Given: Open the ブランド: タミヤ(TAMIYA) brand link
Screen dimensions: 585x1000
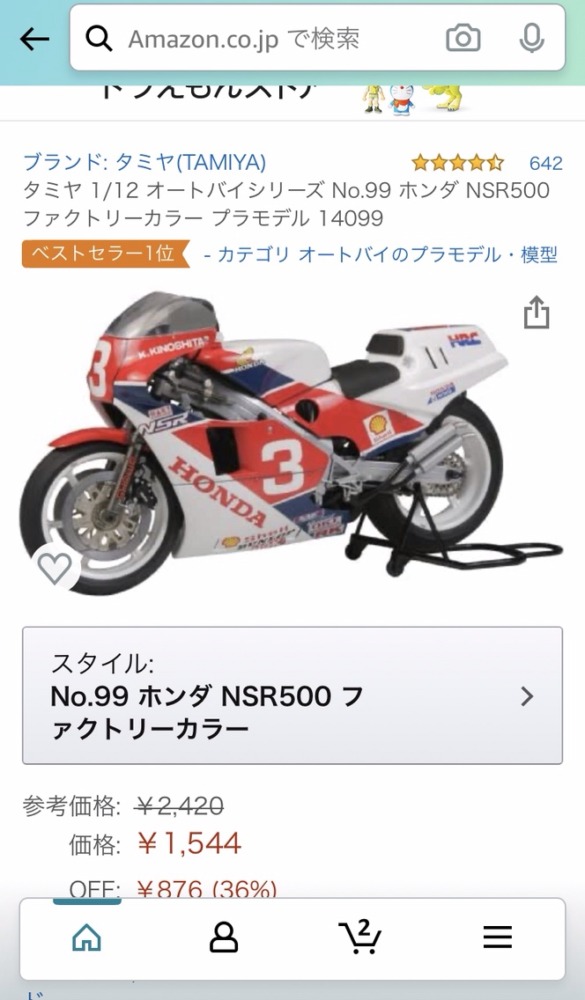Looking at the screenshot, I should 145,163.
